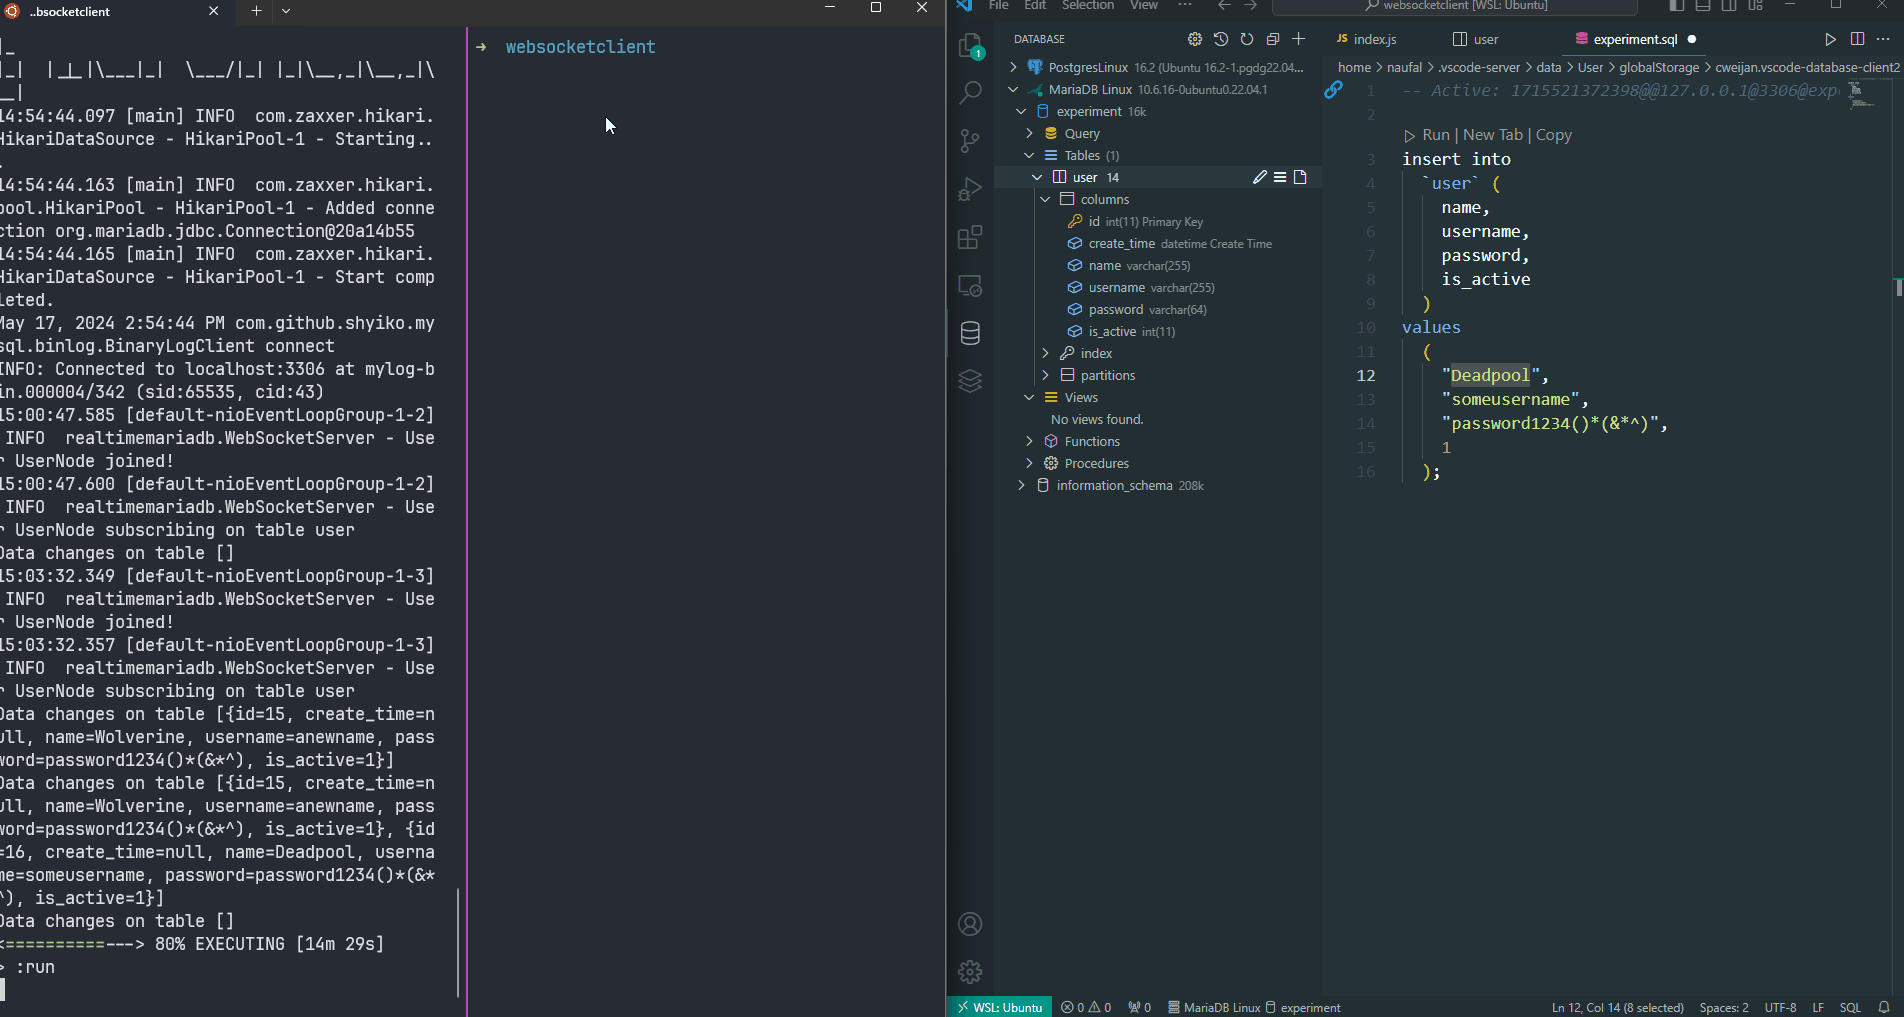Edit the user table with pencil icon
This screenshot has width=1904, height=1017.
pos(1260,177)
